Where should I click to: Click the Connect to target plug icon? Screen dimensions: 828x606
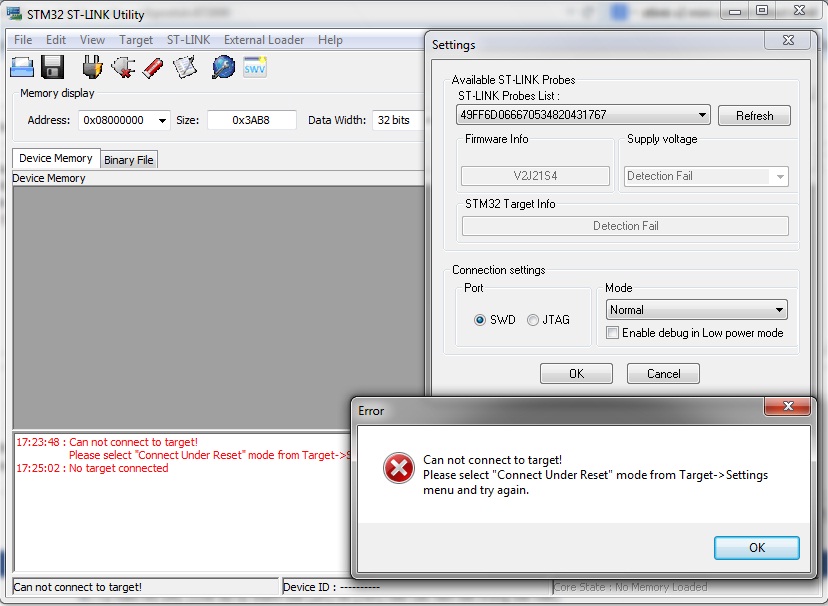(92, 67)
